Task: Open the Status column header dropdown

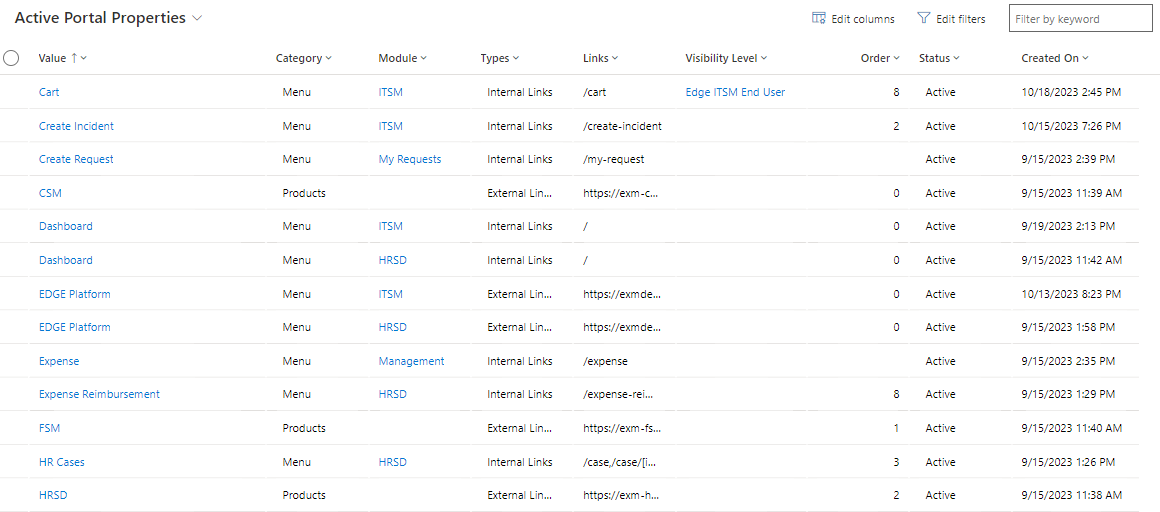Action: point(956,59)
